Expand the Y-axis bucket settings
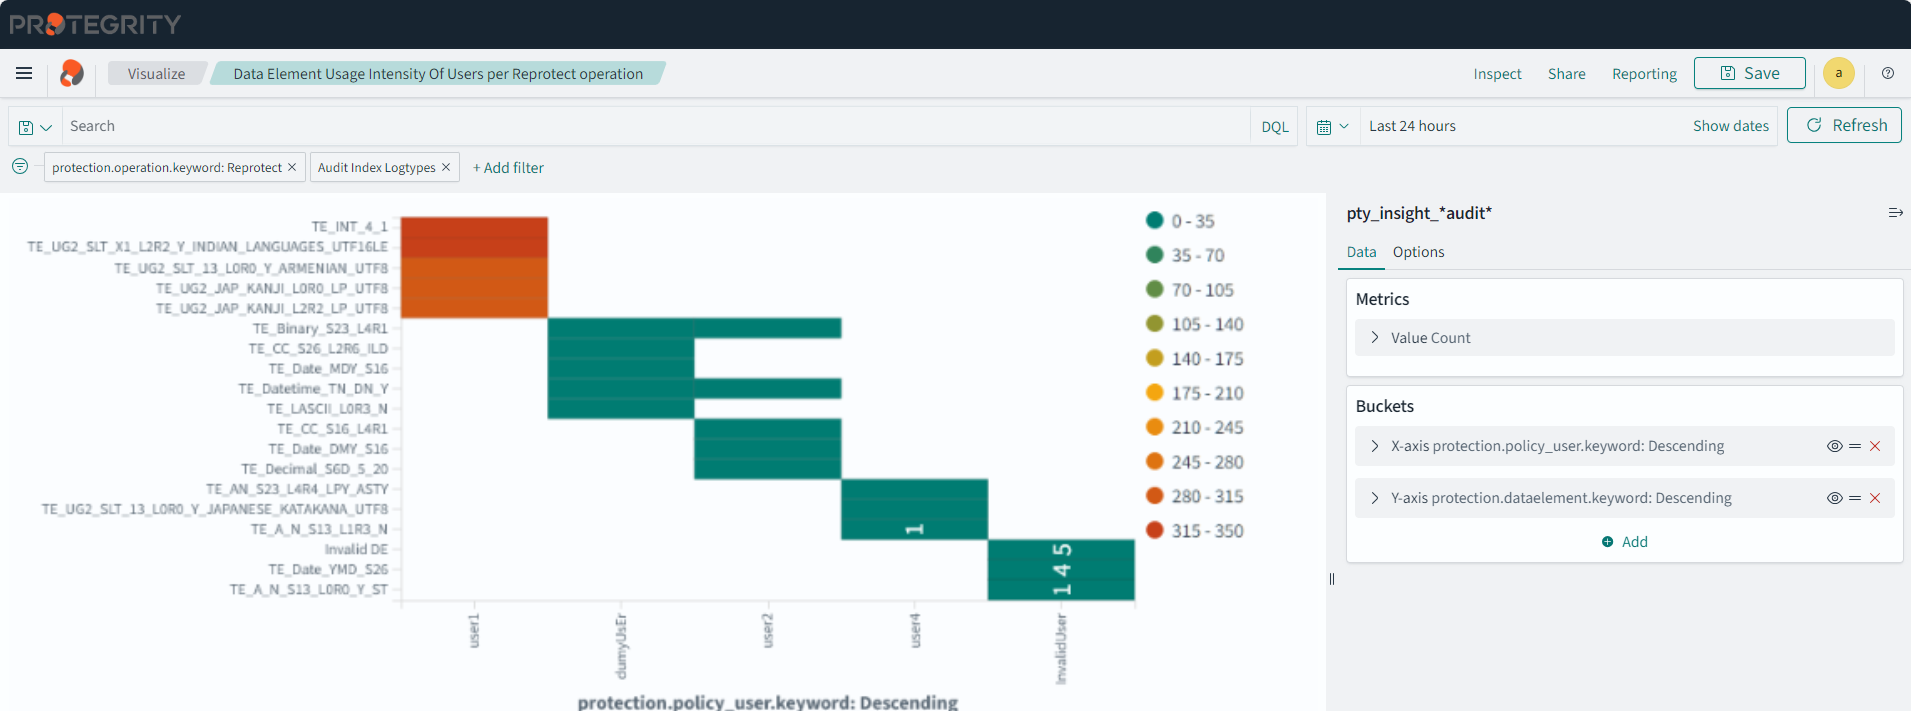The width and height of the screenshot is (1911, 711). pos(1375,498)
